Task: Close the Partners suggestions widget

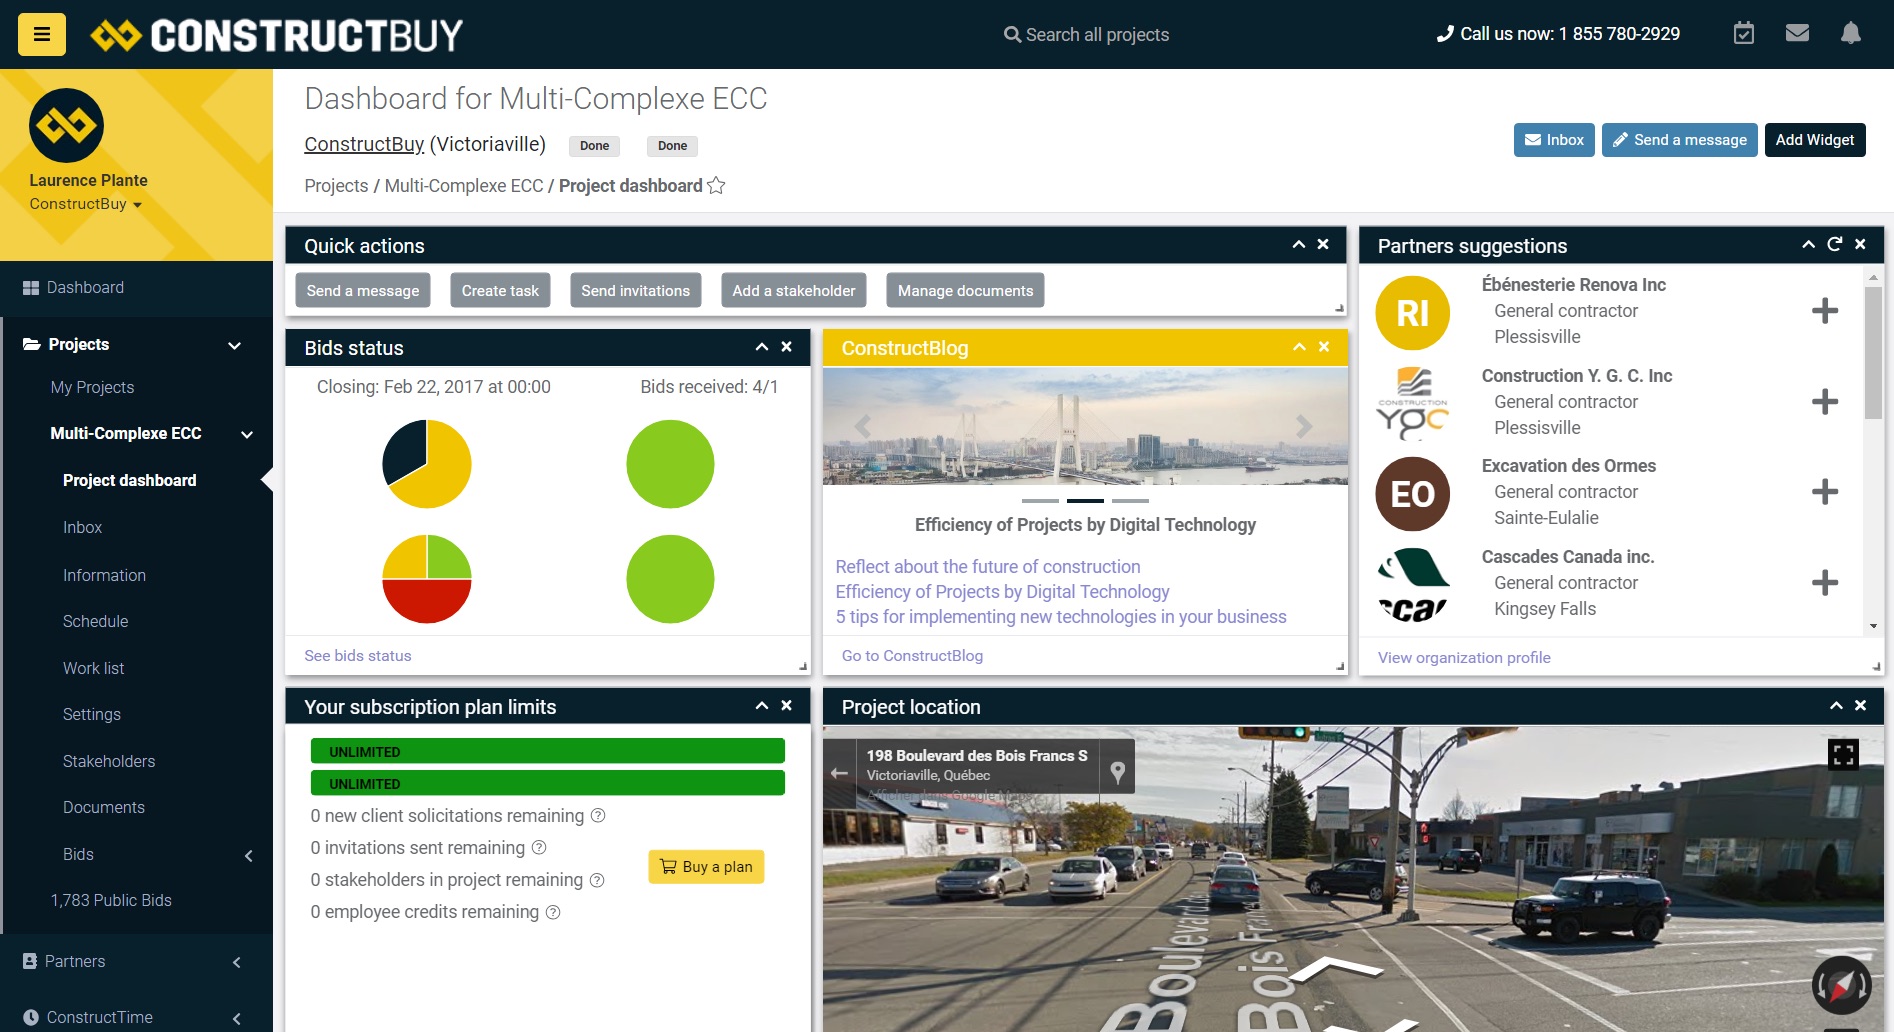Action: (x=1860, y=245)
